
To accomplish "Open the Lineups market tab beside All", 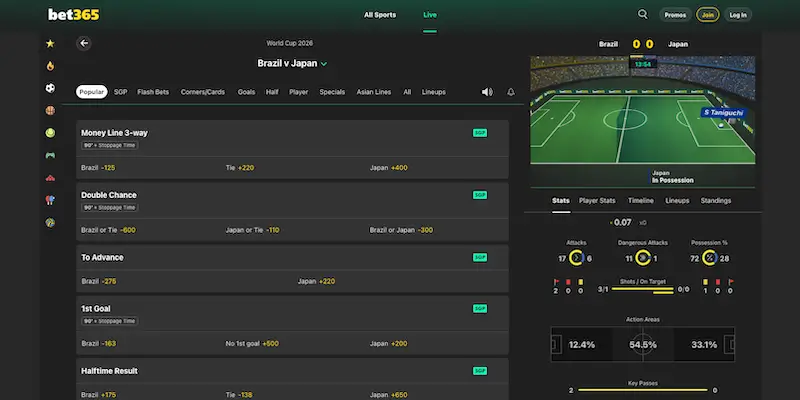I will tap(434, 92).
